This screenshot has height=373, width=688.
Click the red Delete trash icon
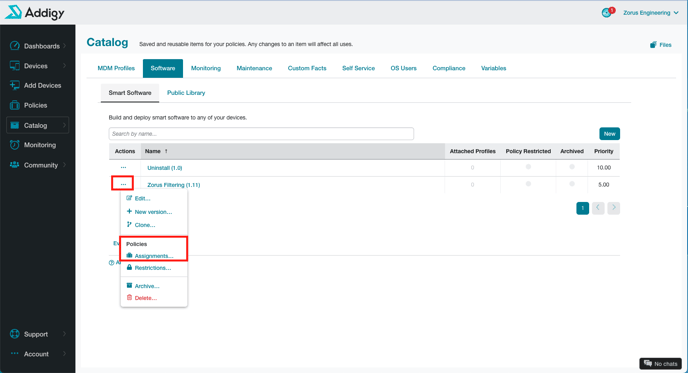(x=129, y=297)
